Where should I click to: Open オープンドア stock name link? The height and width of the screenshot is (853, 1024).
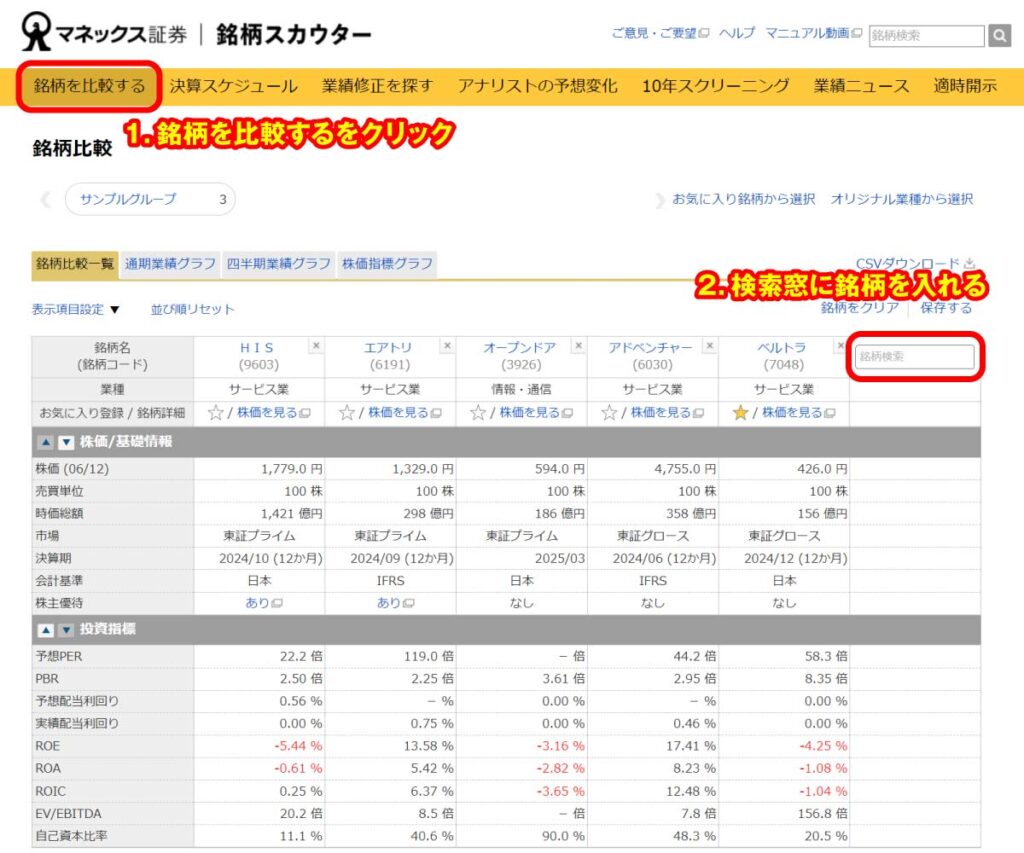point(520,348)
